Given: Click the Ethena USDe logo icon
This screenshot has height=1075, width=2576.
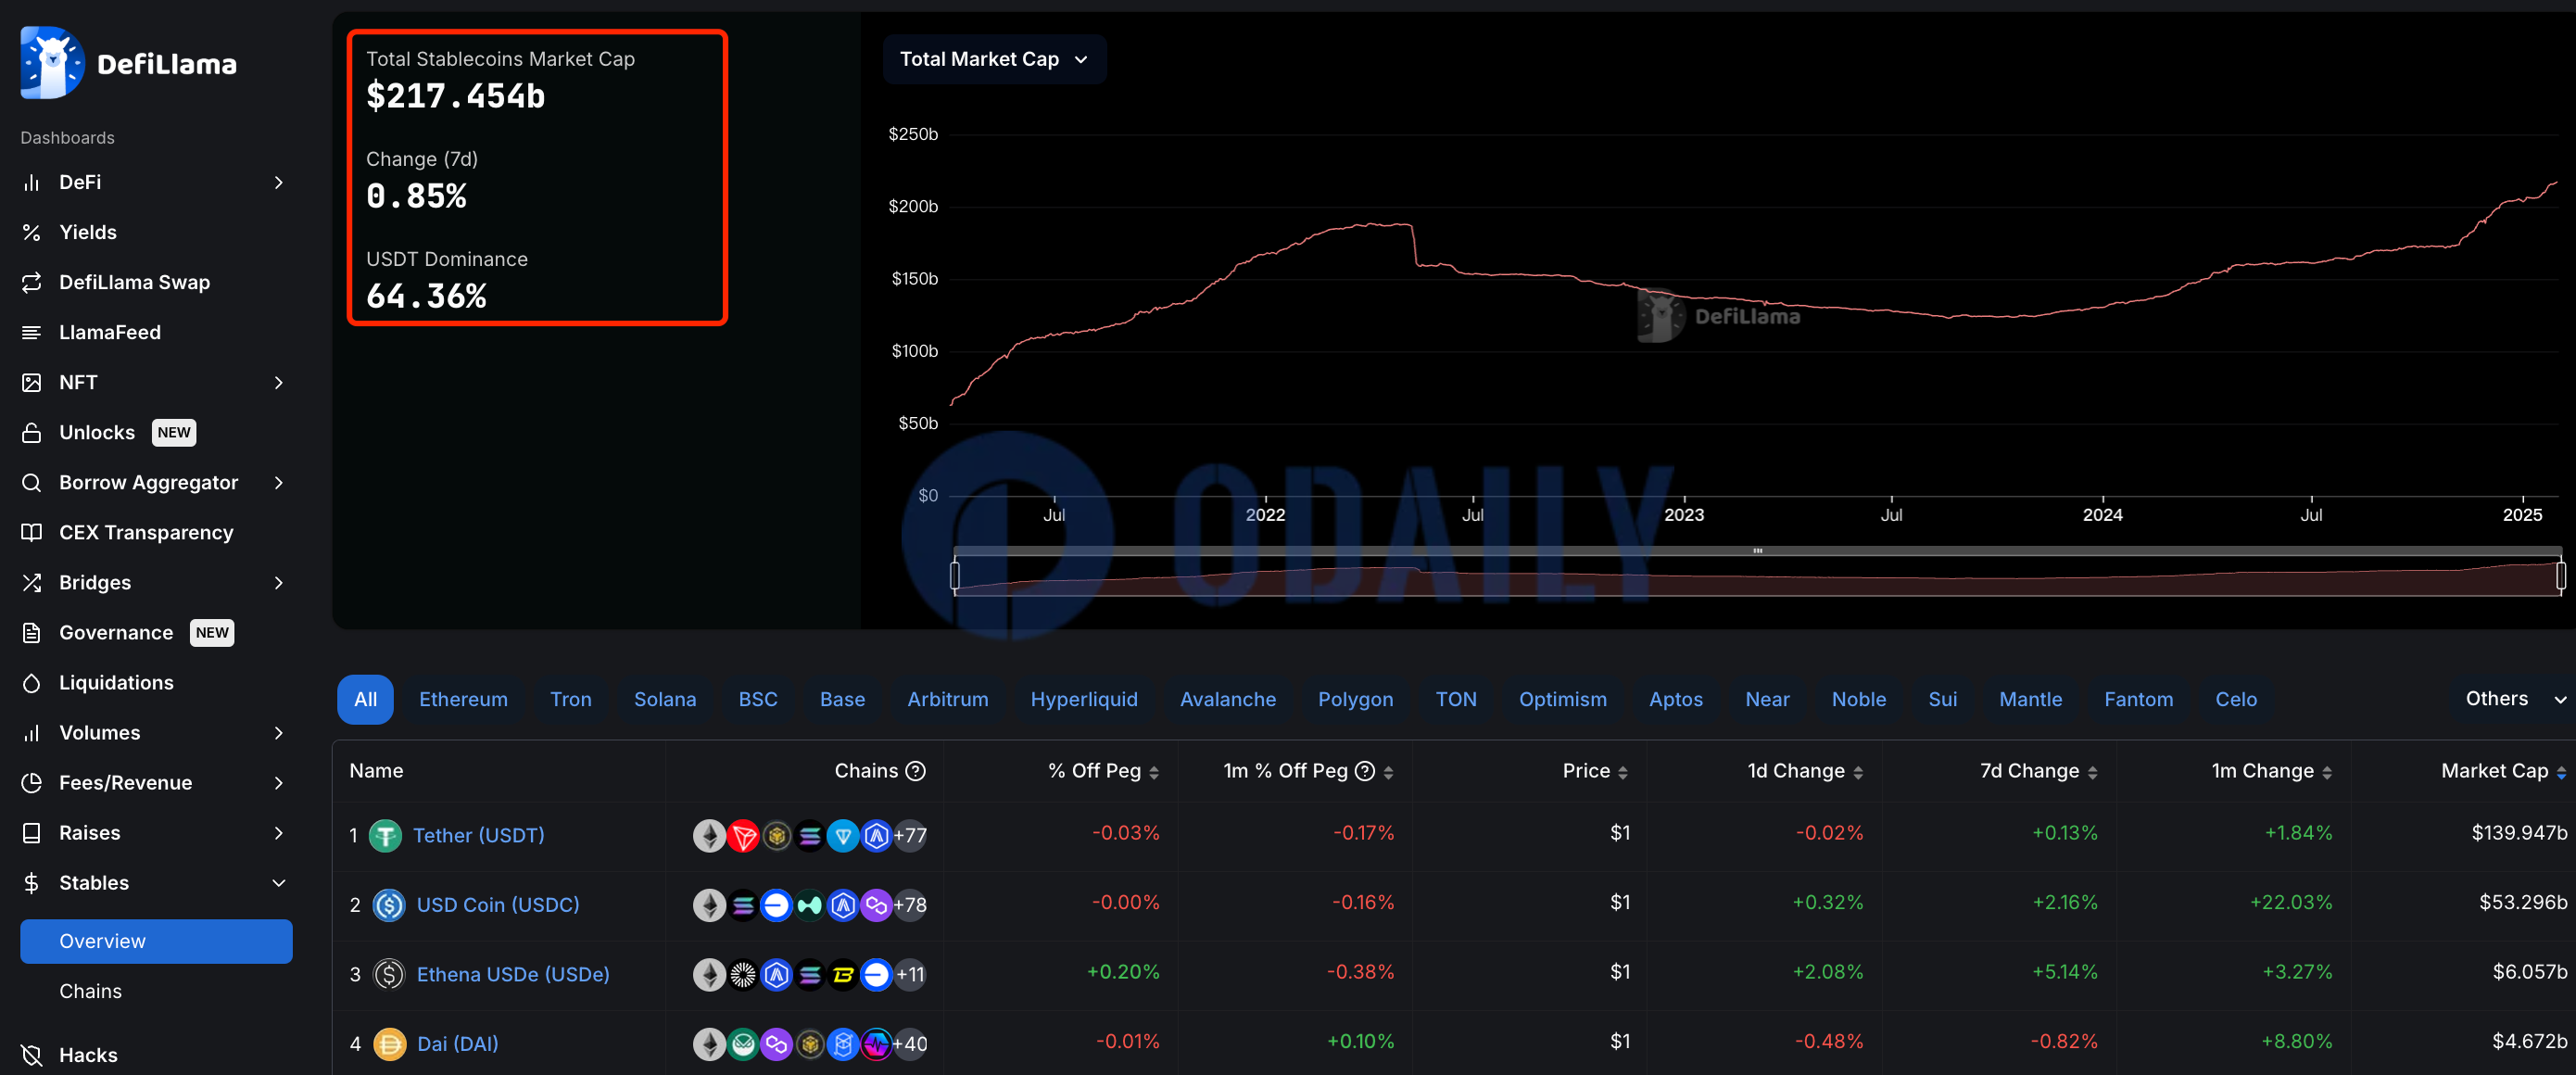Looking at the screenshot, I should tap(388, 974).
